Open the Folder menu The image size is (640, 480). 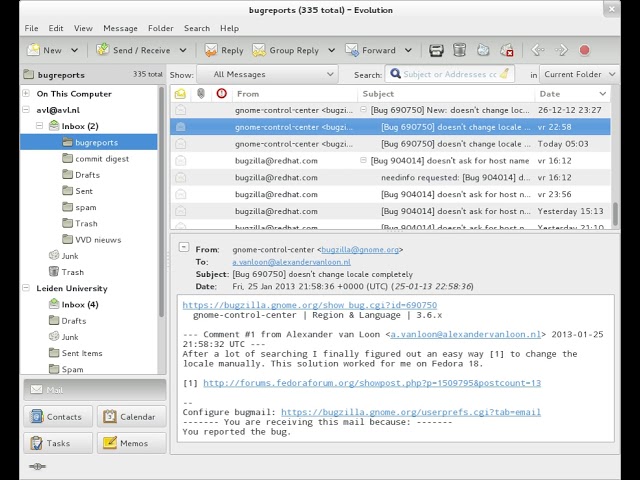(160, 28)
